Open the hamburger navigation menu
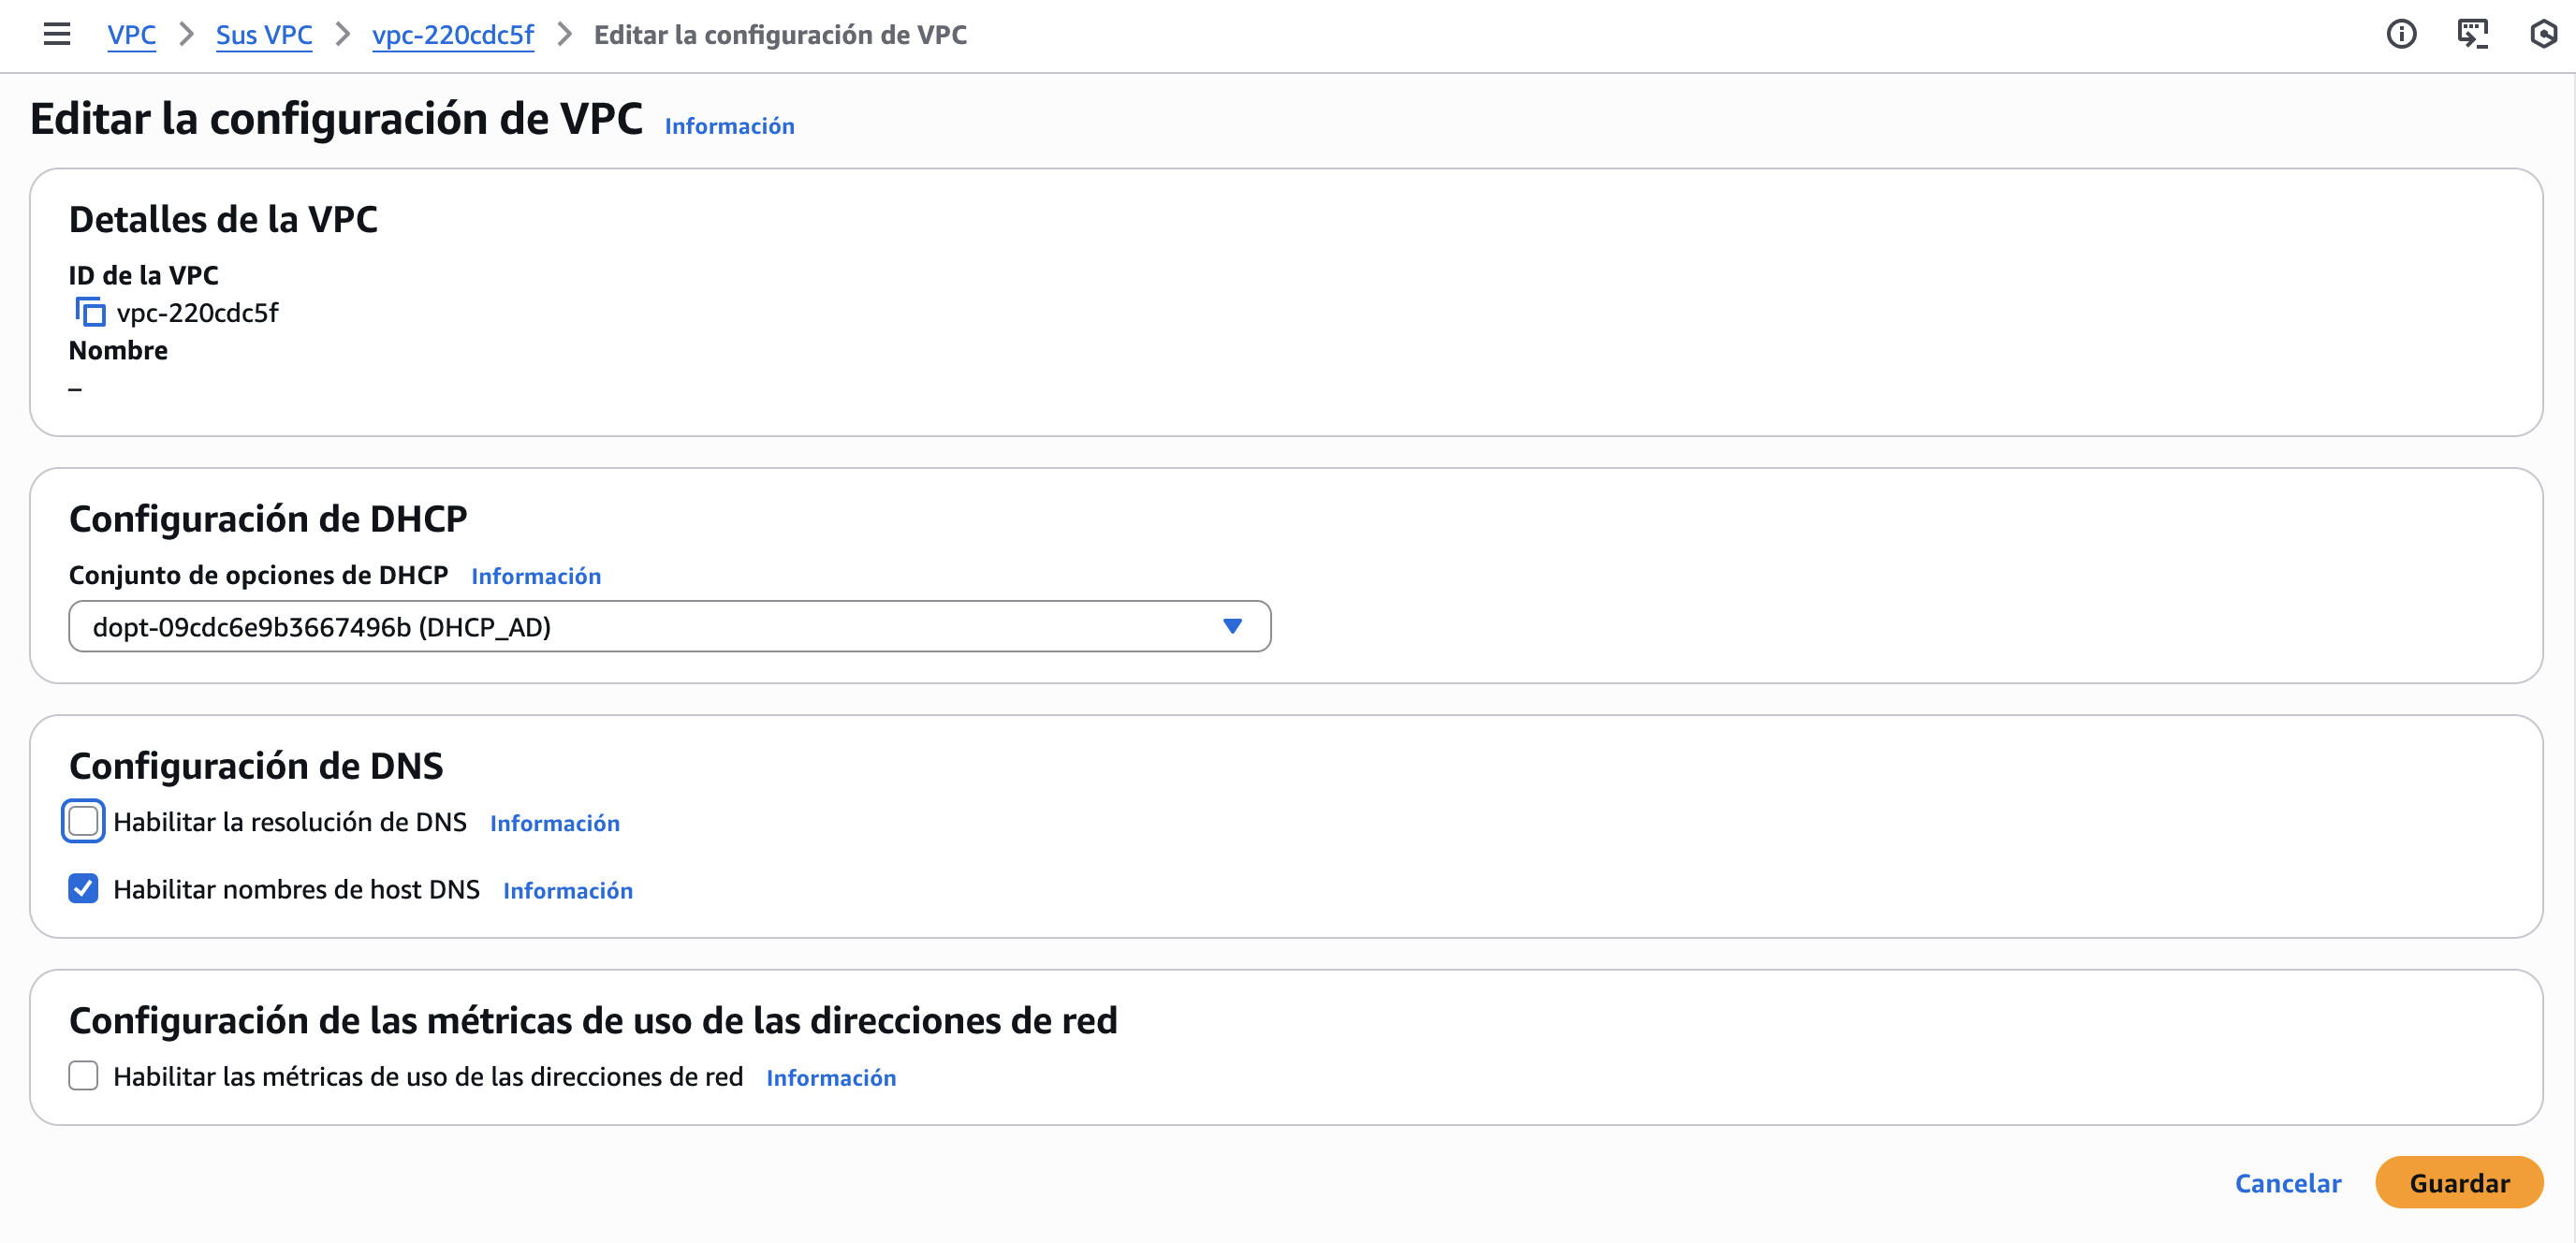Image resolution: width=2576 pixels, height=1243 pixels. click(57, 34)
